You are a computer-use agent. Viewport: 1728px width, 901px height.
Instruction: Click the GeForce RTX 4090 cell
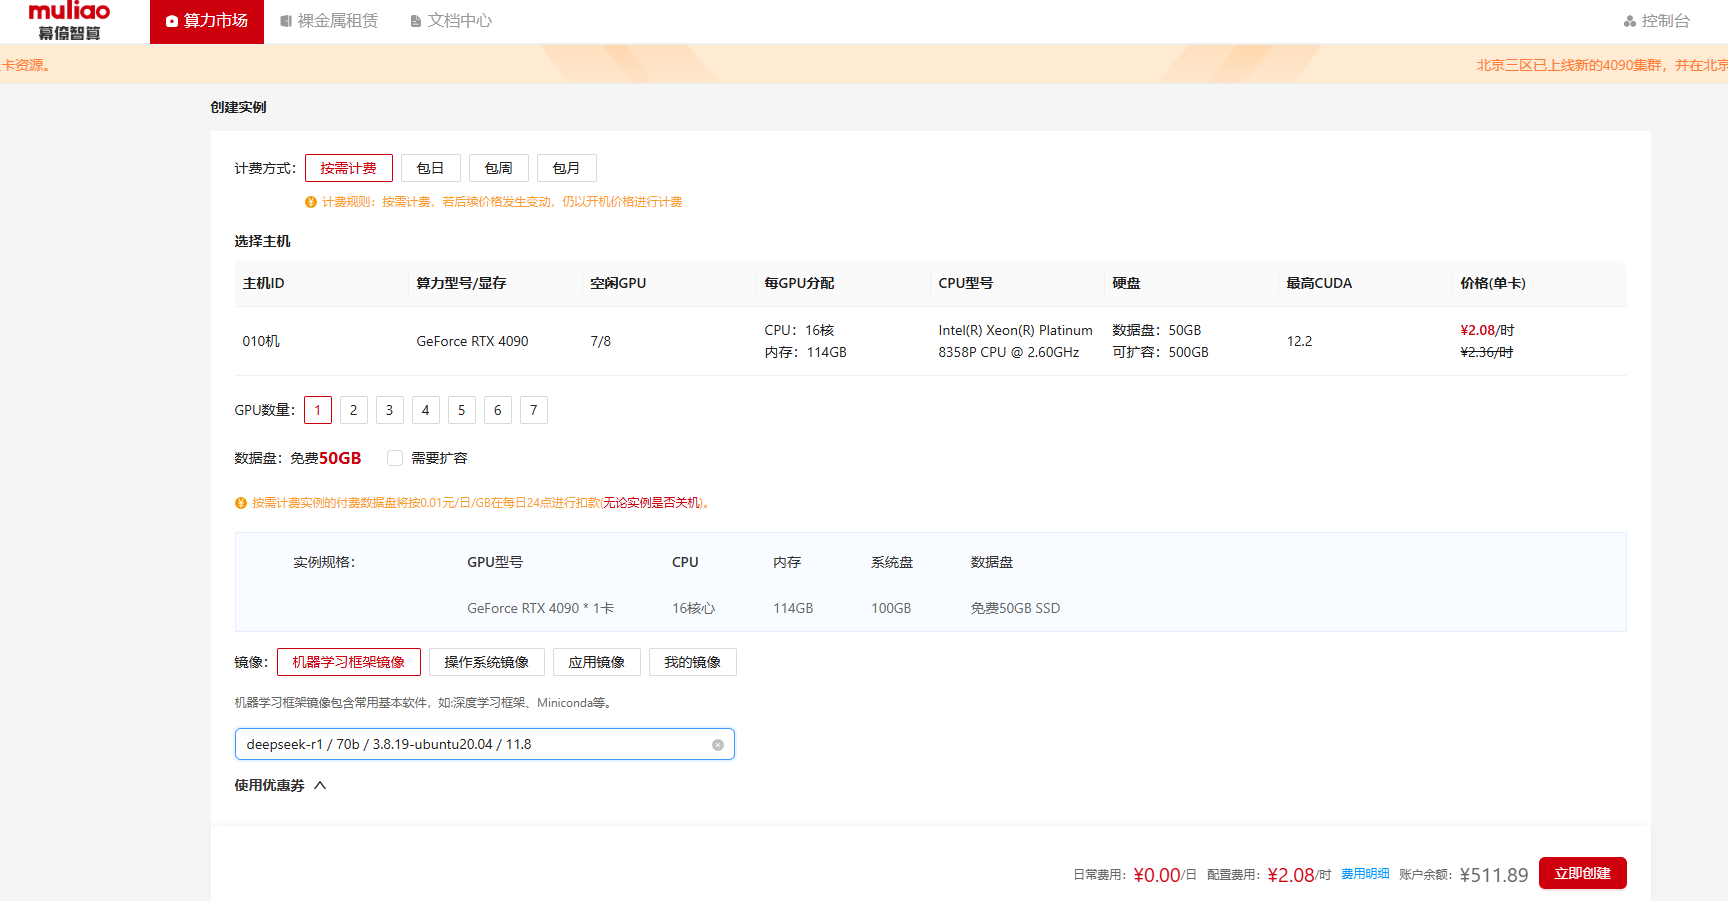(x=473, y=341)
